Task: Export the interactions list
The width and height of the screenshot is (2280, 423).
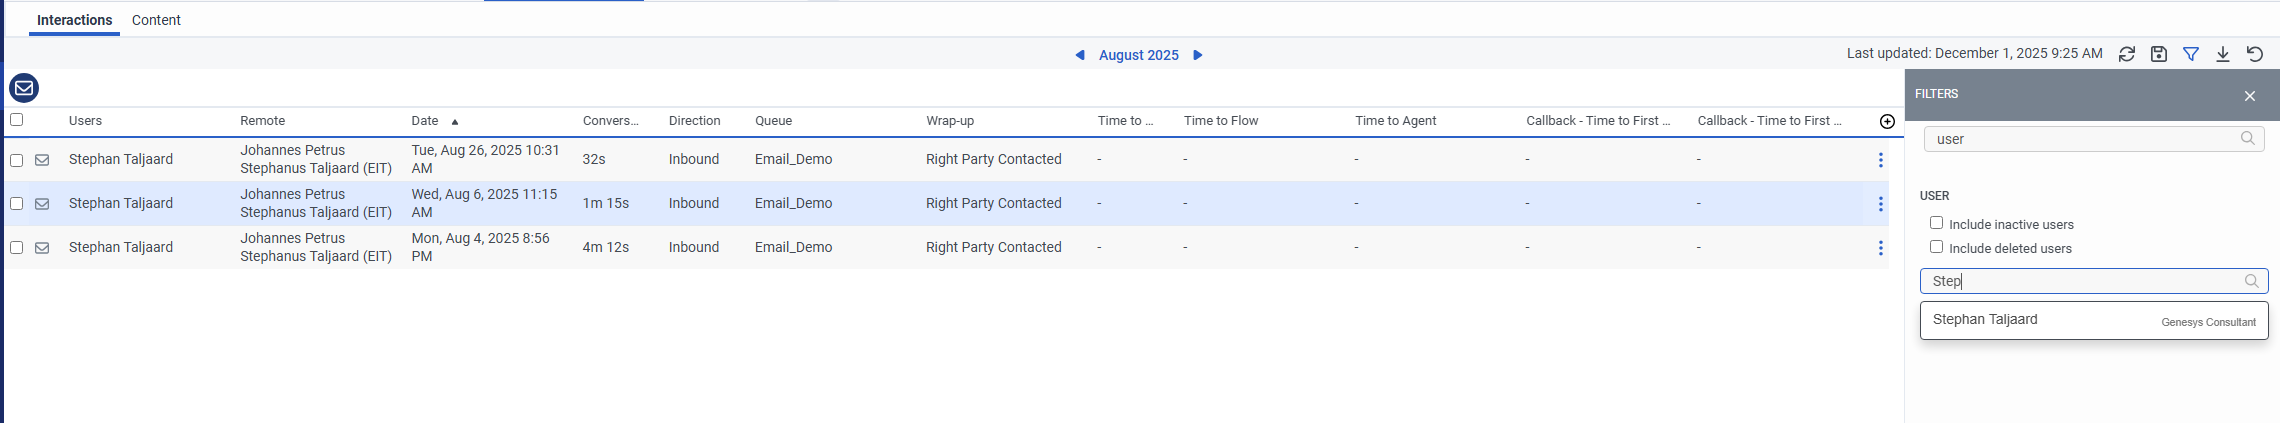Action: tap(2223, 54)
